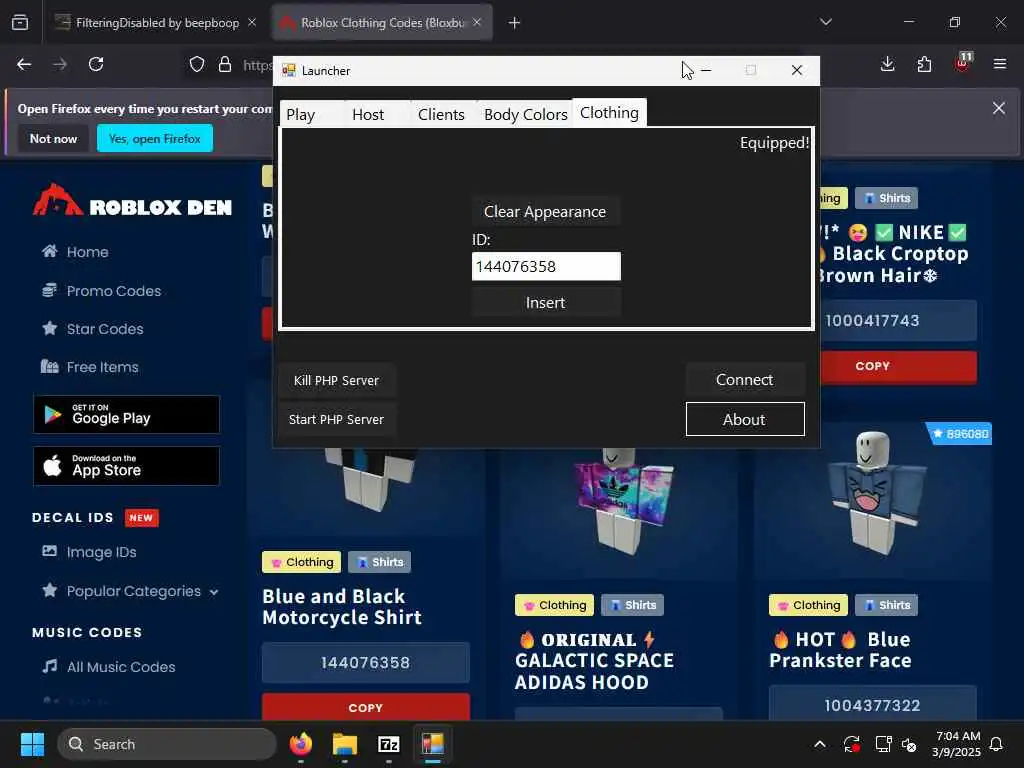
Task: Click code 144076358 on the webpage
Action: [366, 662]
